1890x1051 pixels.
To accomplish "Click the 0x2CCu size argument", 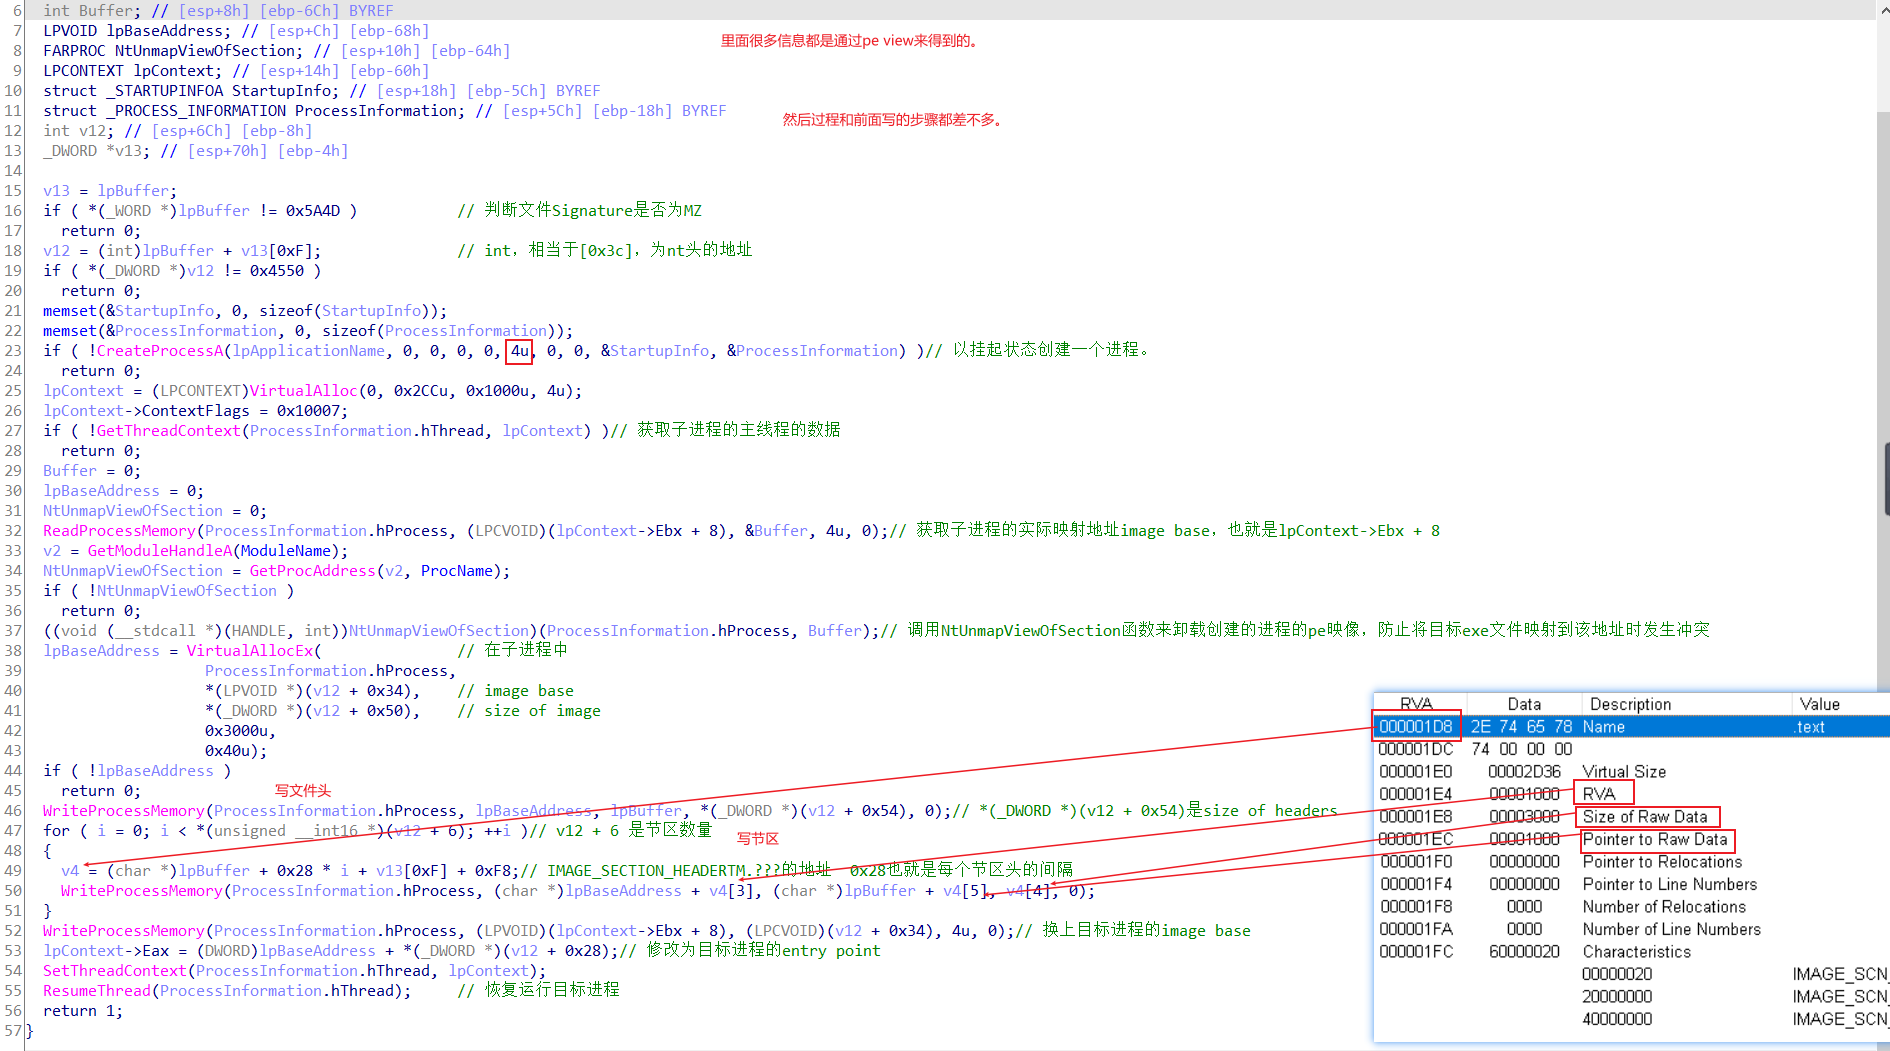I will click(421, 391).
